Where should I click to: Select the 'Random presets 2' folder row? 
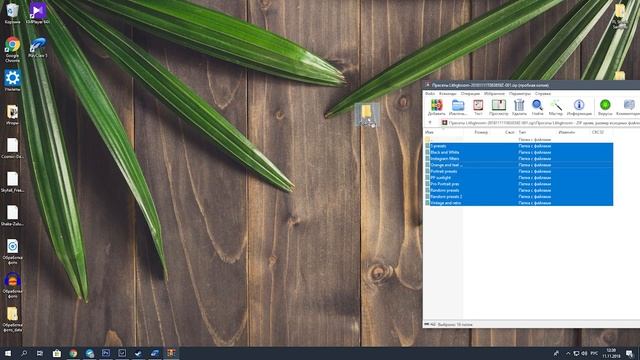point(519,196)
